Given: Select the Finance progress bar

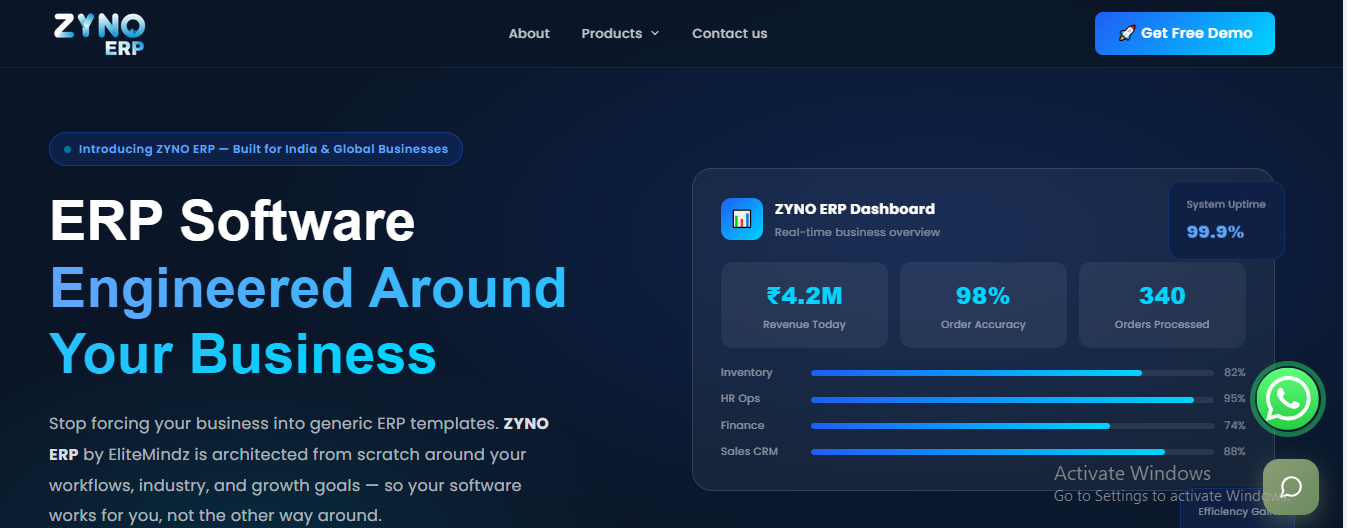Looking at the screenshot, I should (1012, 425).
